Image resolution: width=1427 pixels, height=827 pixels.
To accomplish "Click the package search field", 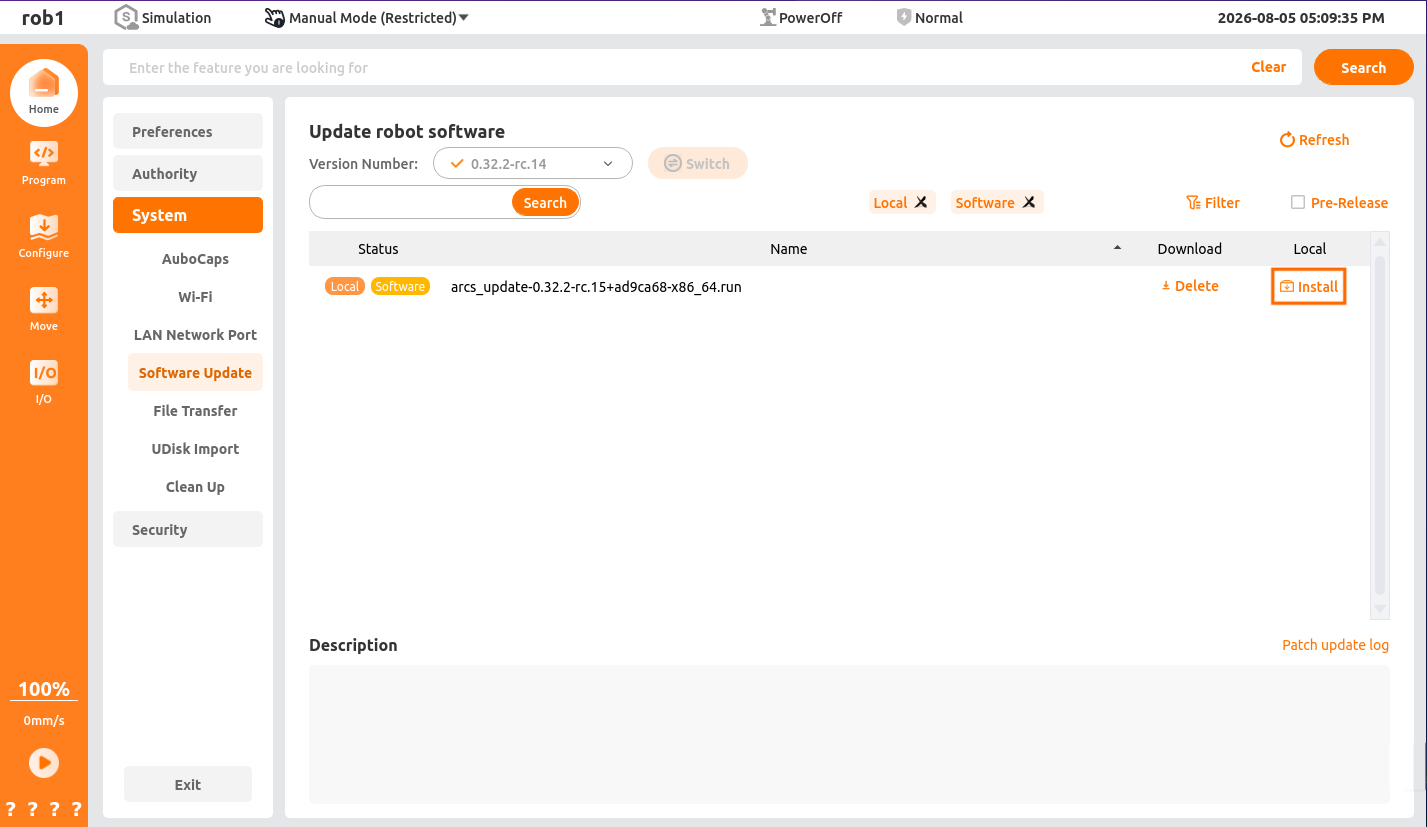I will pos(411,202).
